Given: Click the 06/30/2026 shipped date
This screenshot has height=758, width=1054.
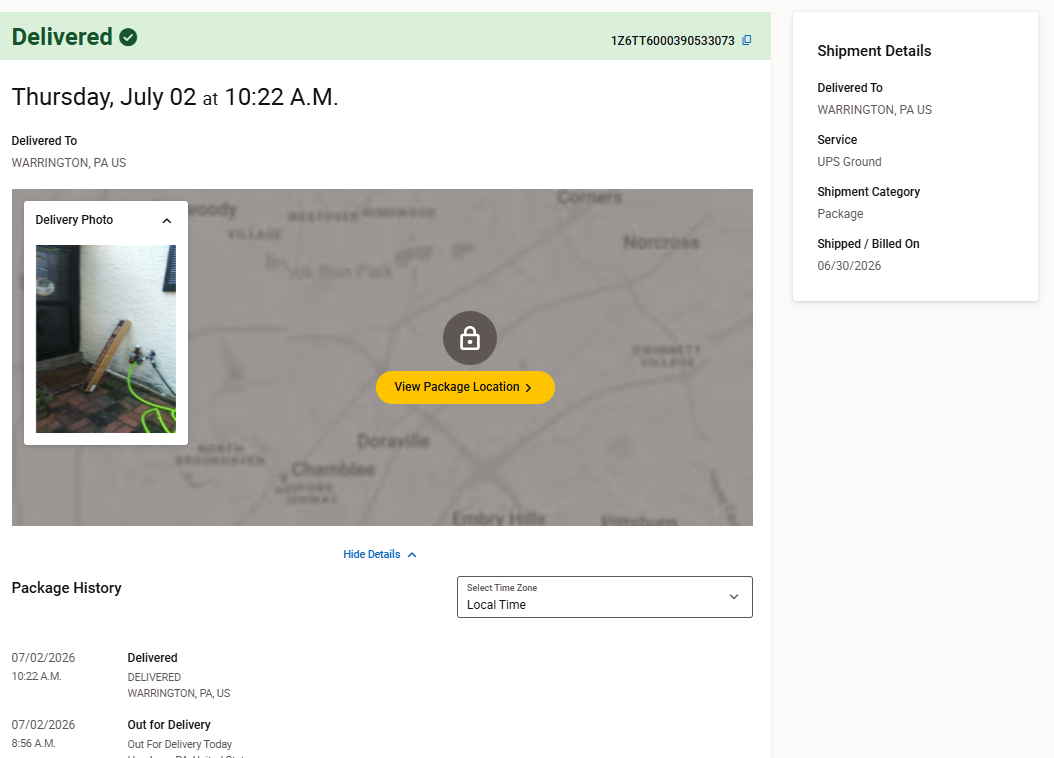Looking at the screenshot, I should click(x=849, y=266).
